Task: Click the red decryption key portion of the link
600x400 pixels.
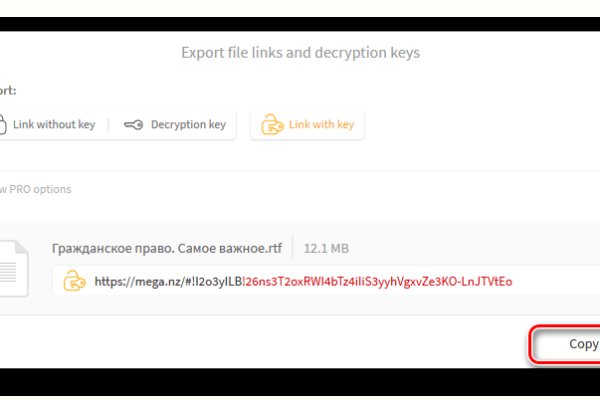Action: pyautogui.click(x=378, y=282)
